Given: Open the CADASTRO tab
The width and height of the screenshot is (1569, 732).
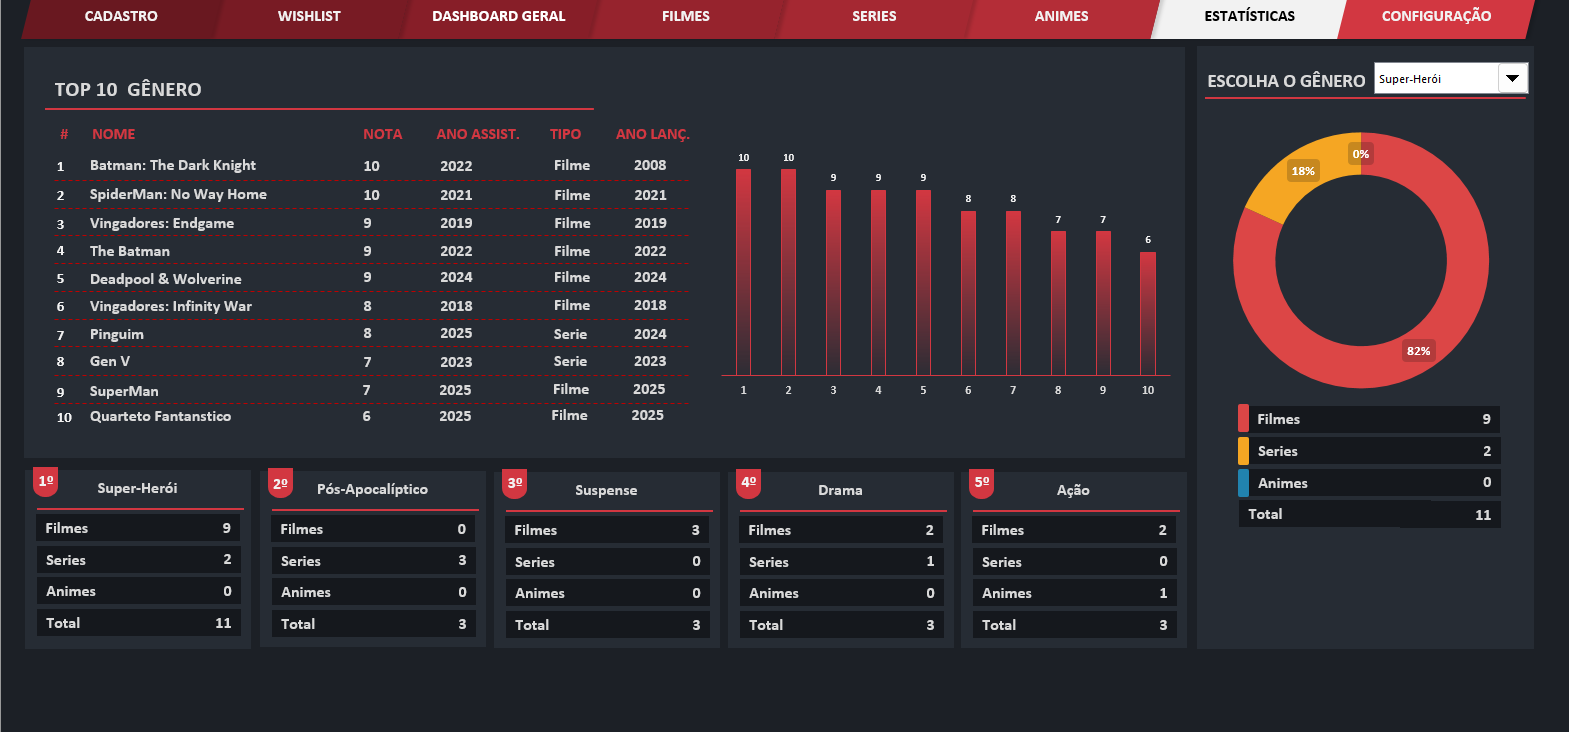Looking at the screenshot, I should 121,17.
